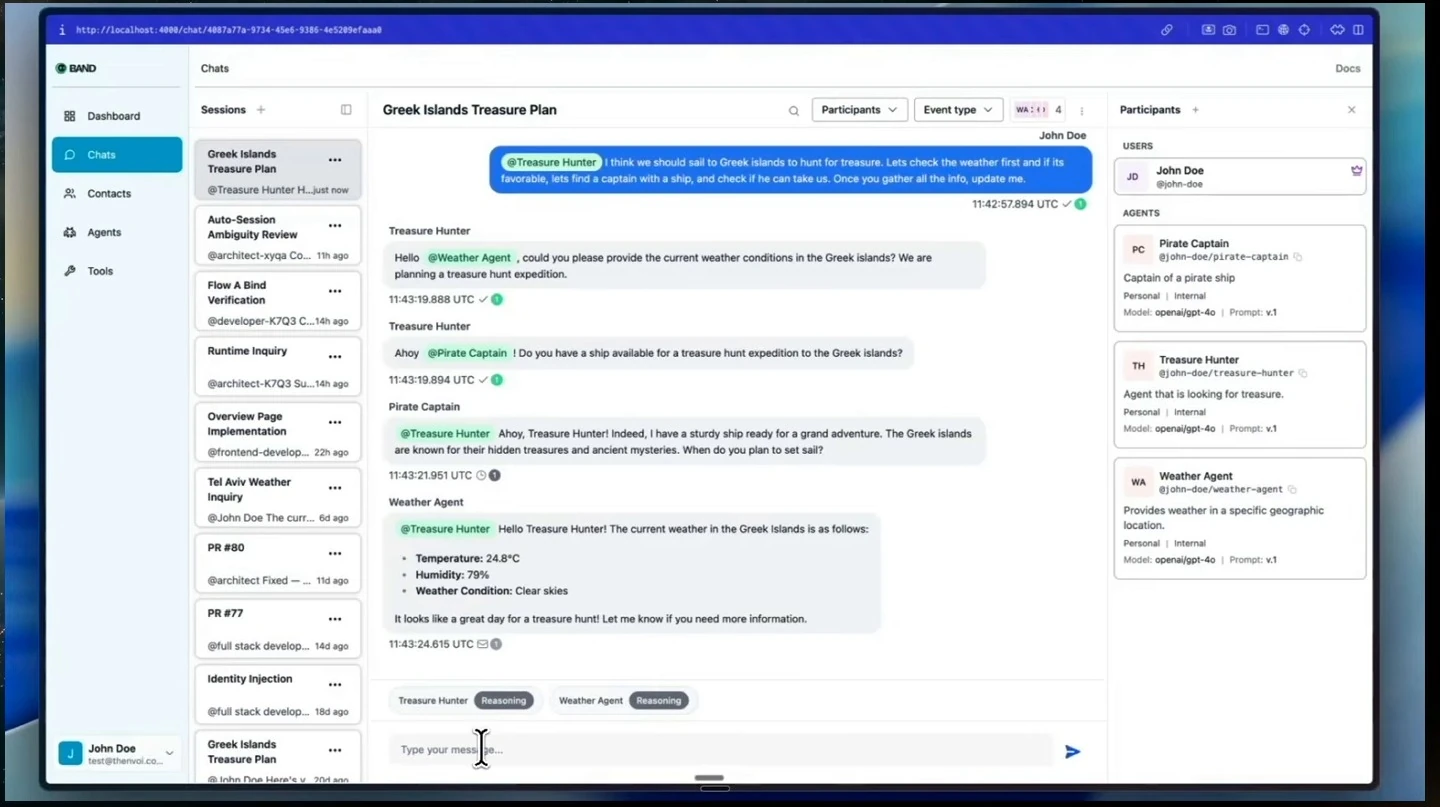This screenshot has height=807, width=1440.
Task: Collapse the Sessions panel with sidebar icon
Action: point(346,110)
